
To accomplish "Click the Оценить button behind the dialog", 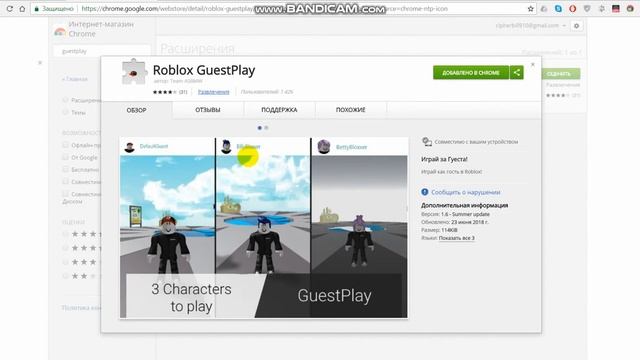I will coord(559,74).
